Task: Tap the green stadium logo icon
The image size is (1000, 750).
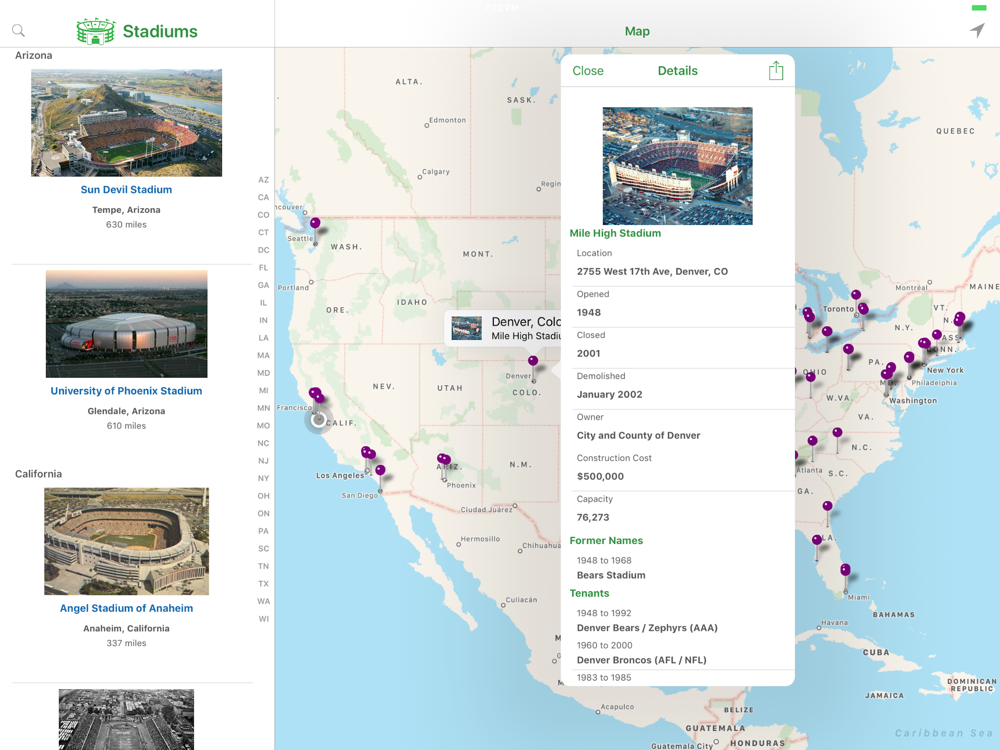Action: pos(96,31)
